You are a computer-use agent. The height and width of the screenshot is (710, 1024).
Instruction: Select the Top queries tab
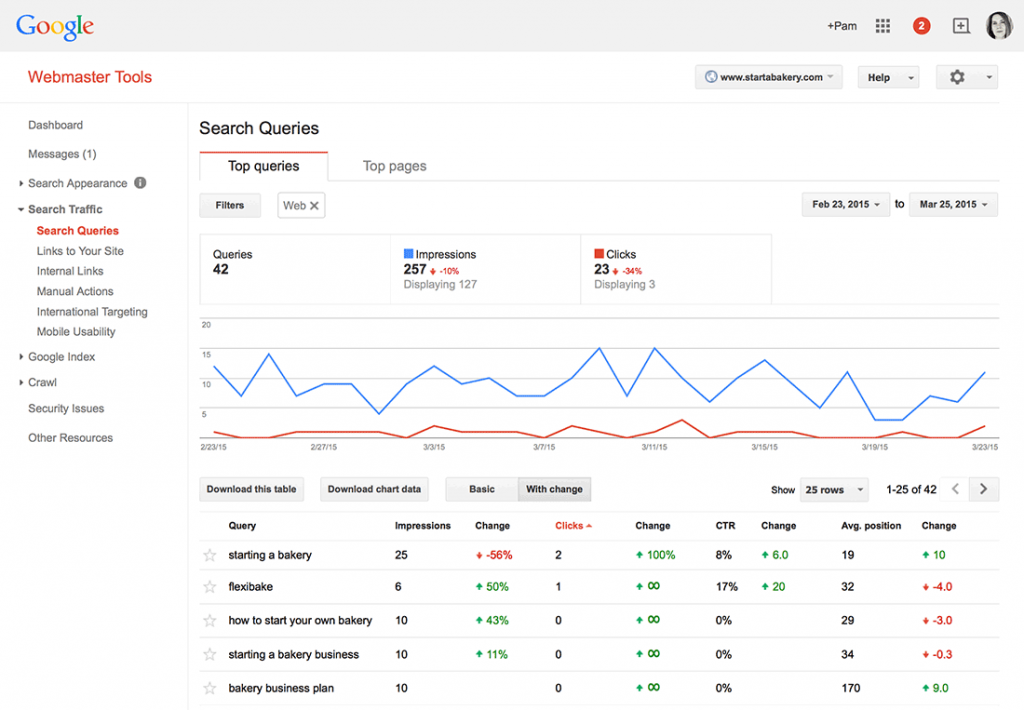pyautogui.click(x=263, y=166)
